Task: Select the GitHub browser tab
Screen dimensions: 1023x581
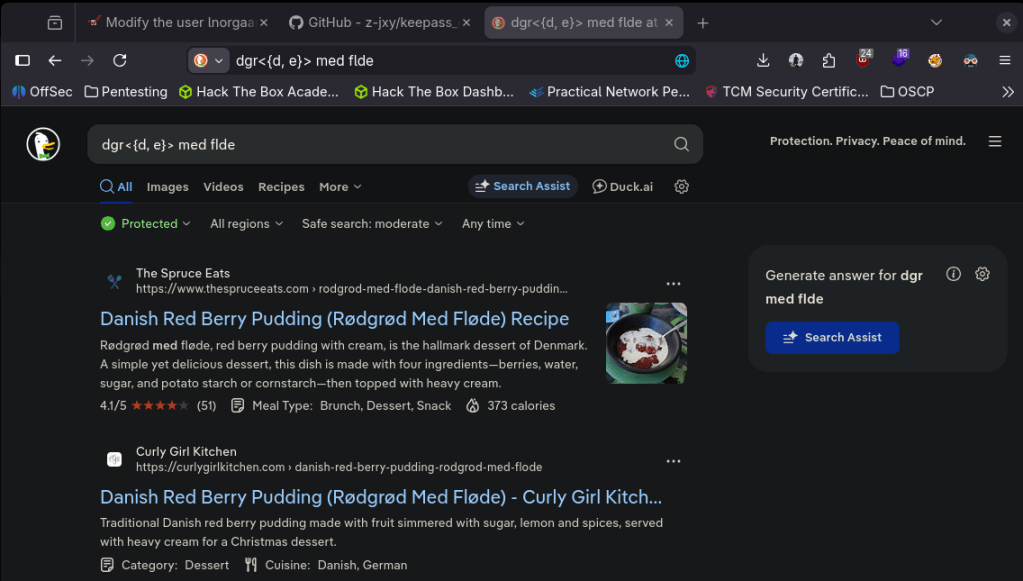Action: [378, 22]
